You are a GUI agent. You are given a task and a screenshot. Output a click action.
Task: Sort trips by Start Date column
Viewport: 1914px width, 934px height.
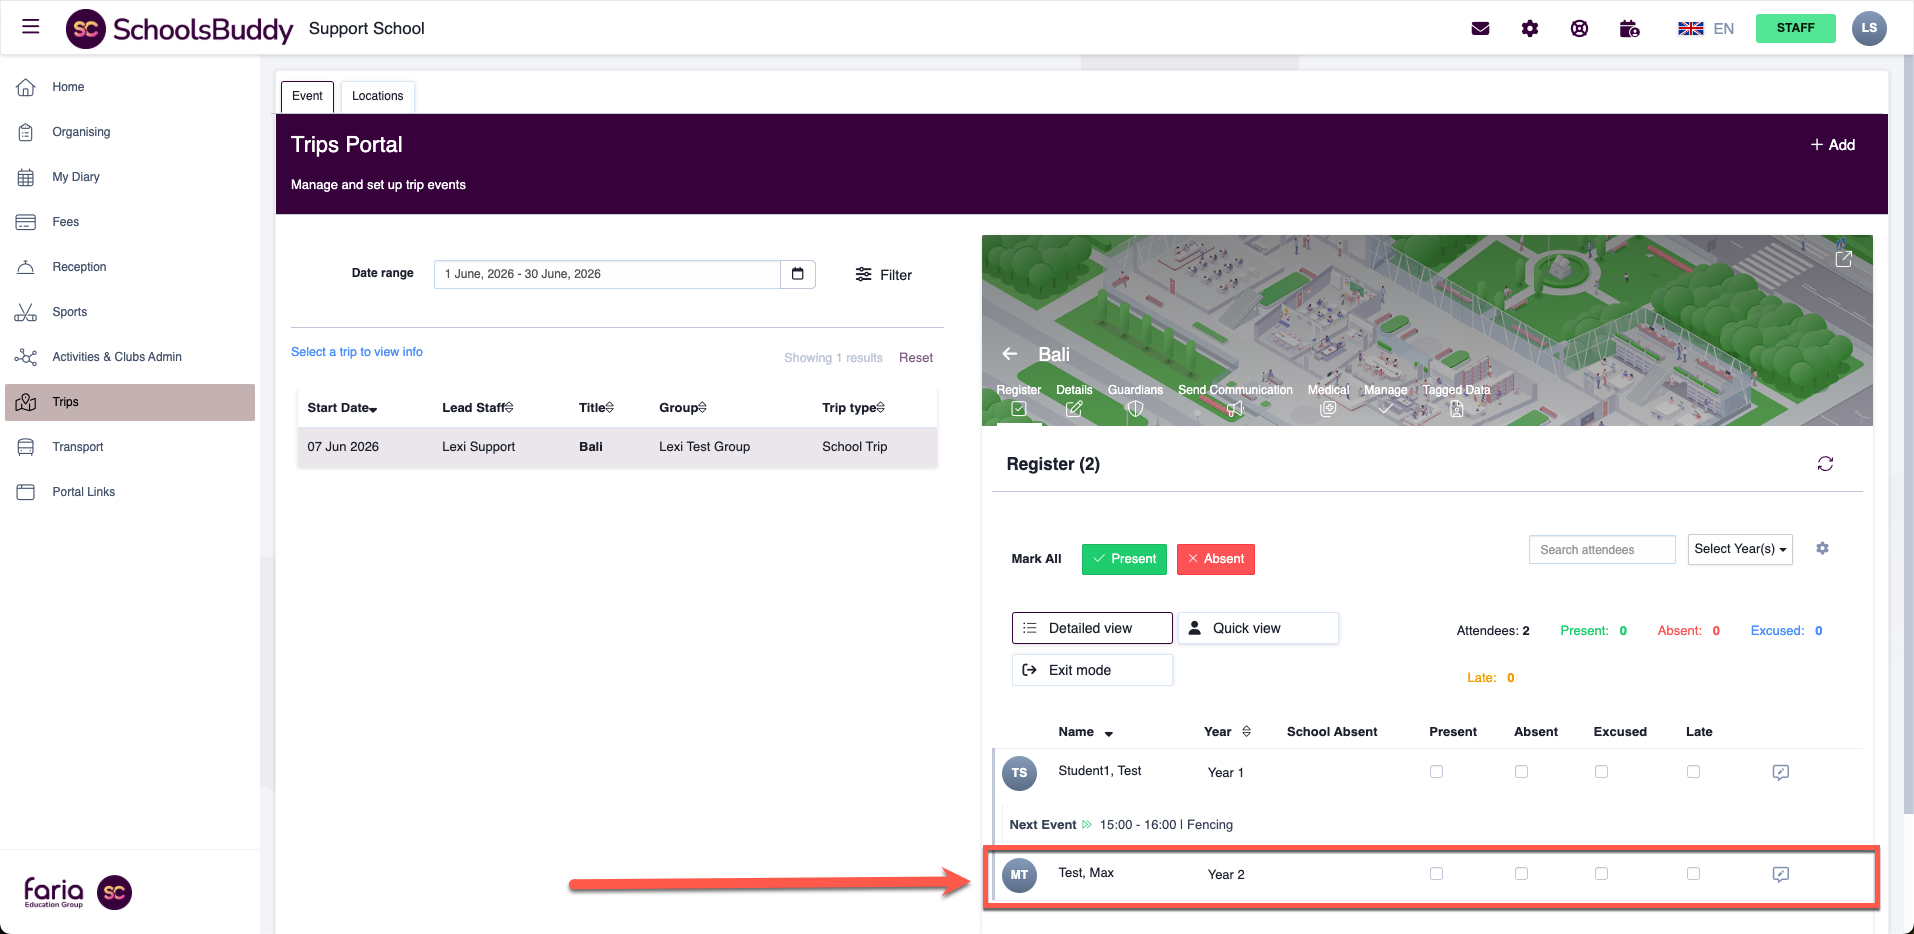pos(342,408)
